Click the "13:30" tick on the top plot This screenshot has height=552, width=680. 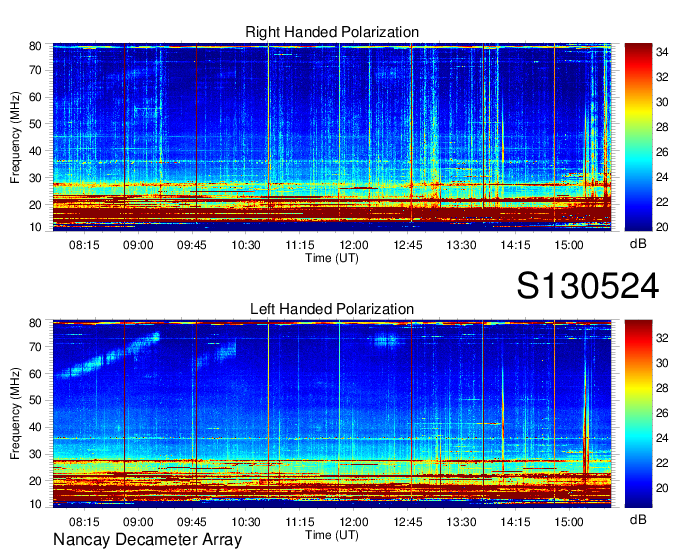pos(461,245)
